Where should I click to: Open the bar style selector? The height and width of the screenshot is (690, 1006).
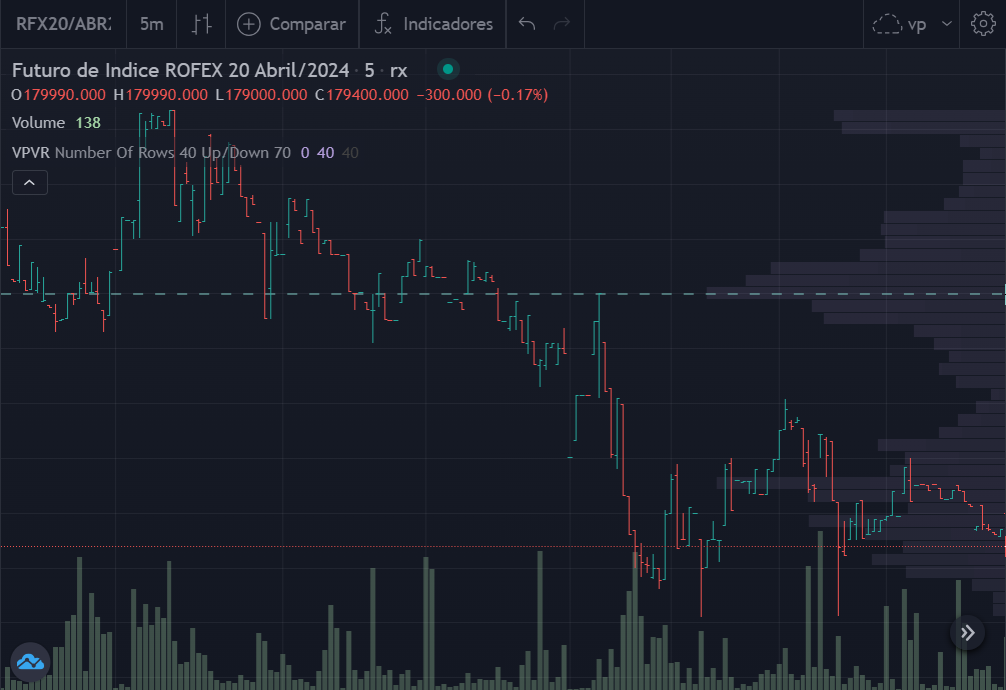[x=201, y=24]
